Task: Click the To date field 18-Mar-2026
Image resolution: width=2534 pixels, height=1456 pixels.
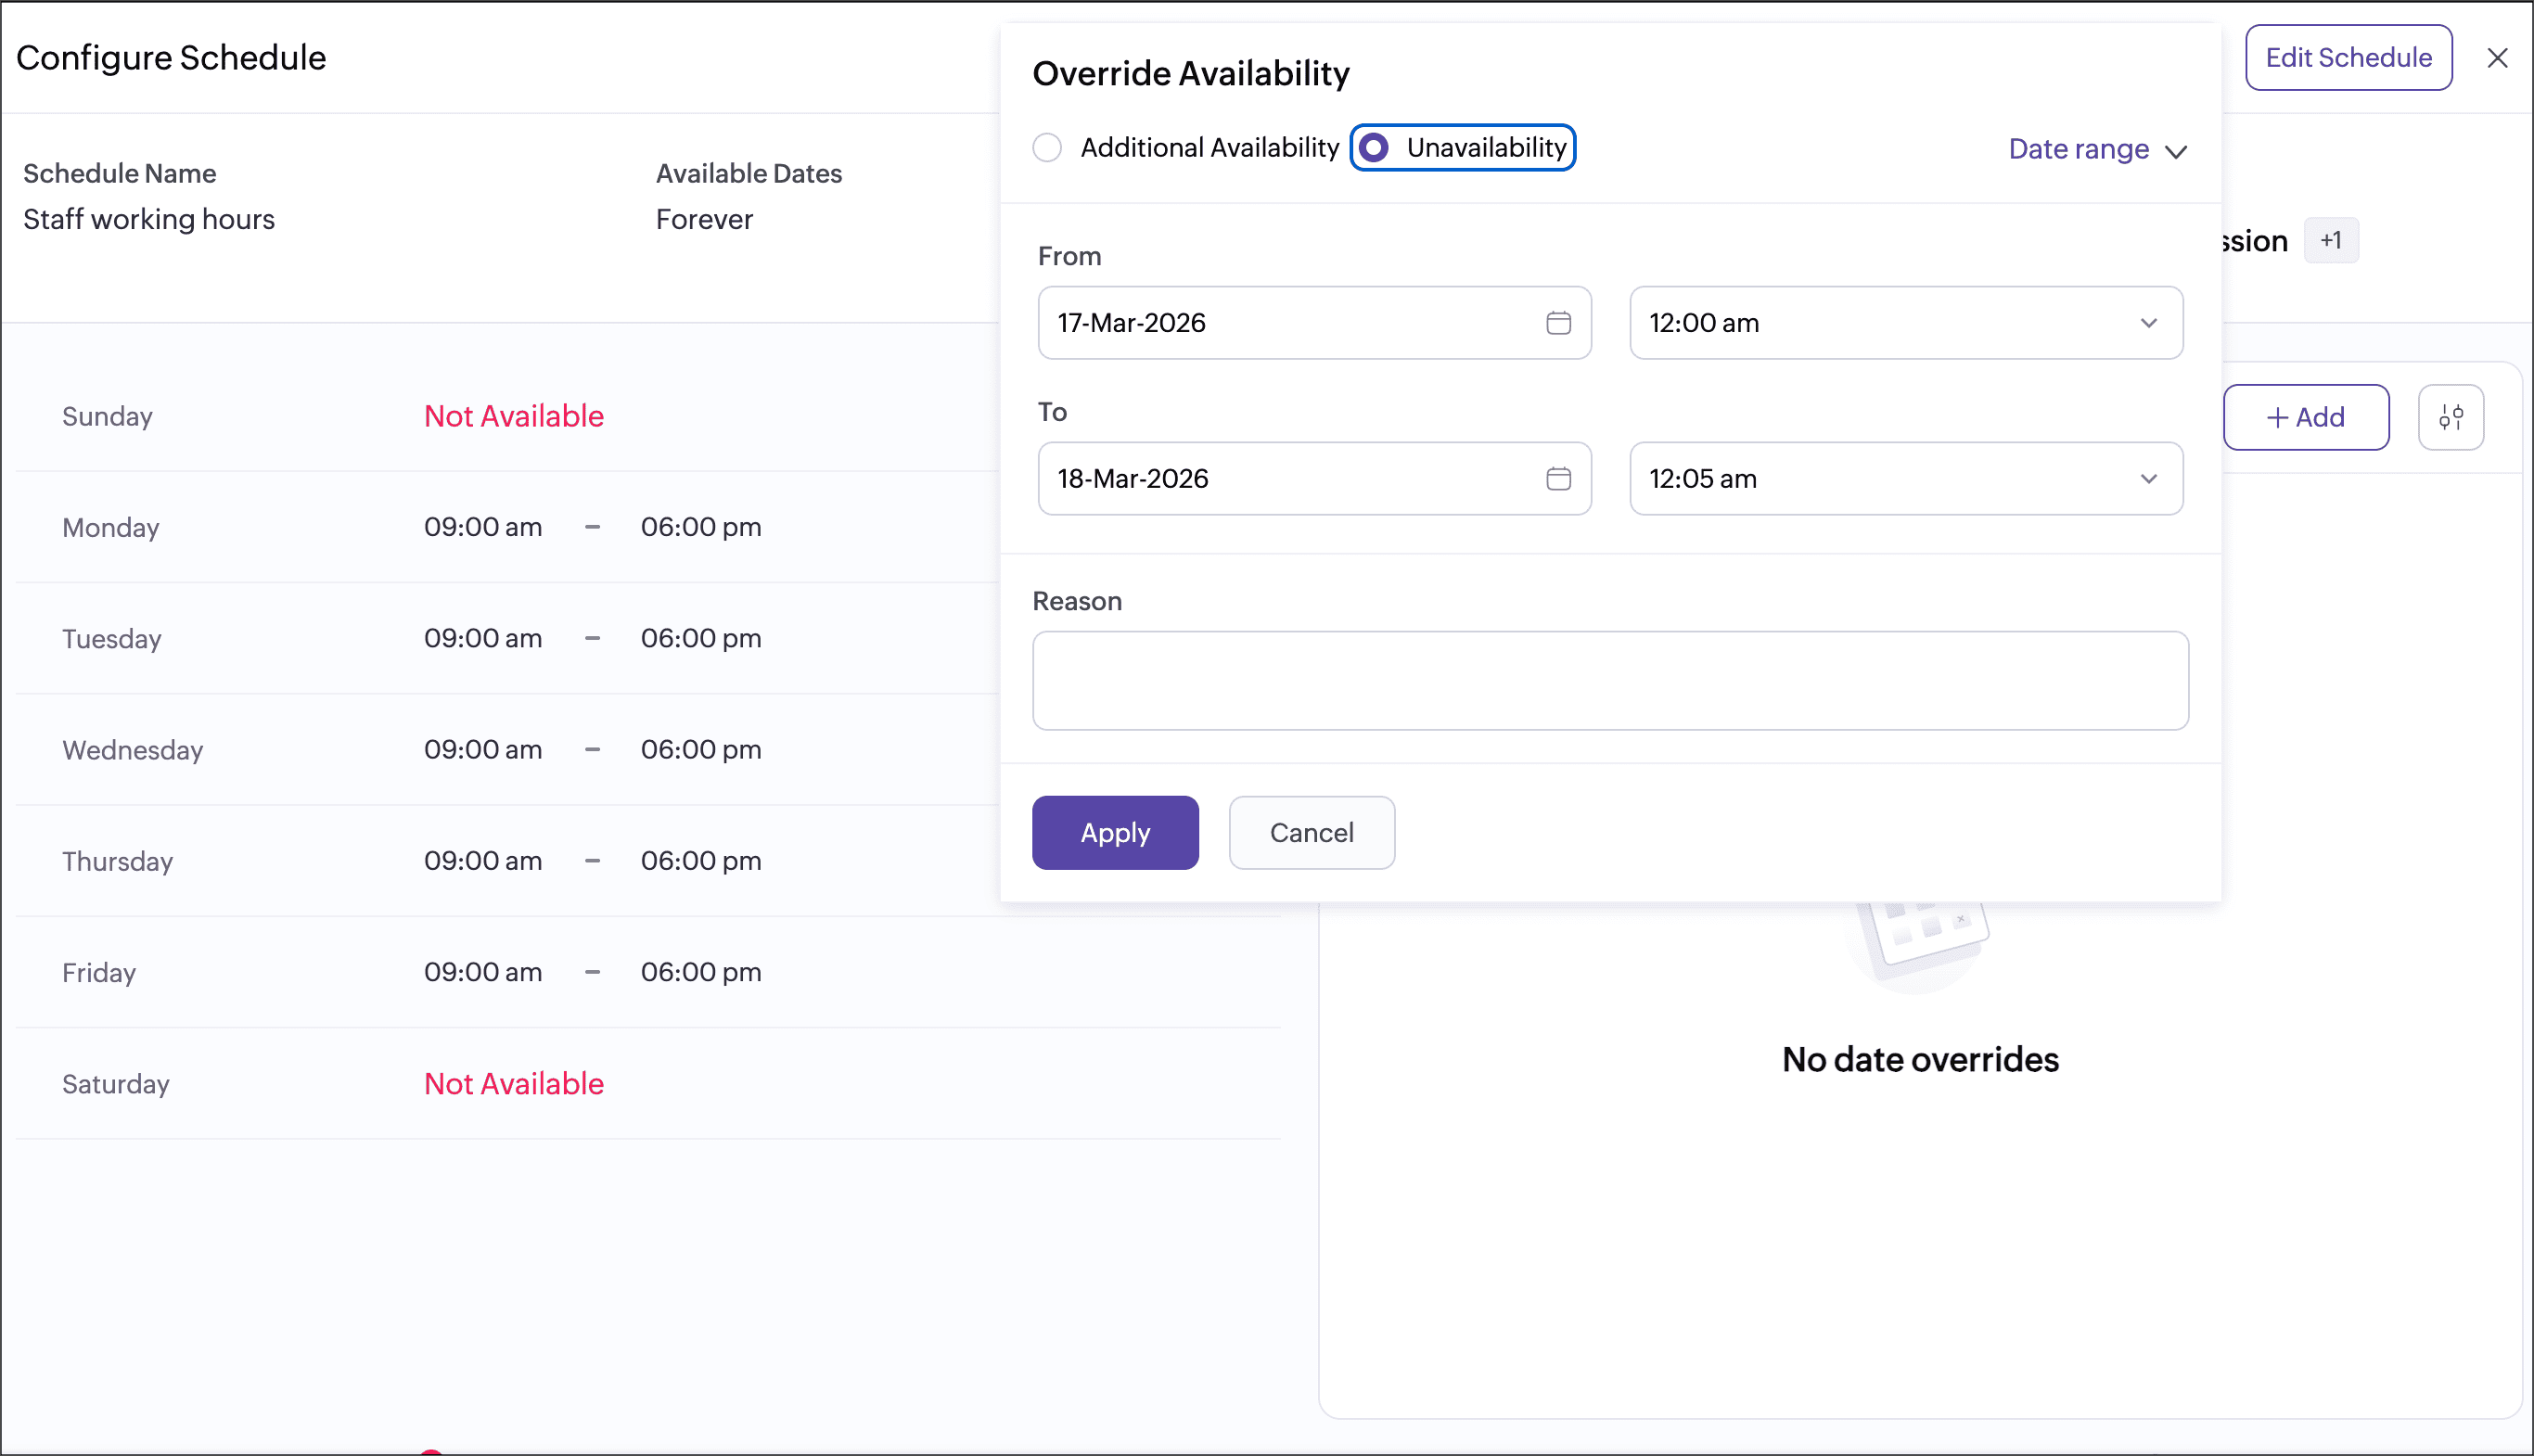Action: click(x=1290, y=479)
